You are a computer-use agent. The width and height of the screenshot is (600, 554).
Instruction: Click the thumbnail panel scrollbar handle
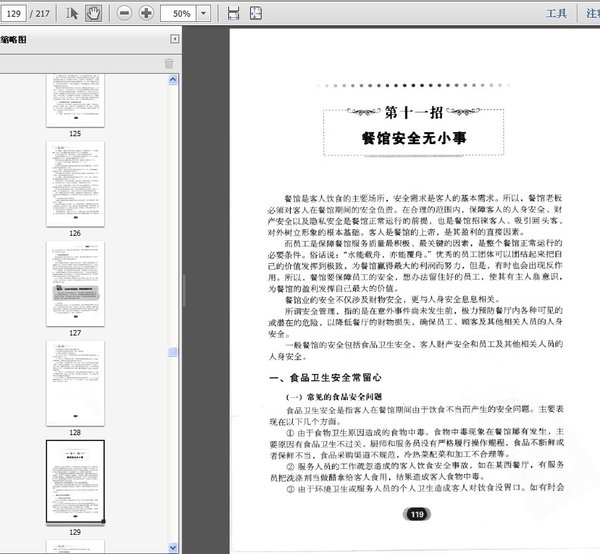coord(173,352)
